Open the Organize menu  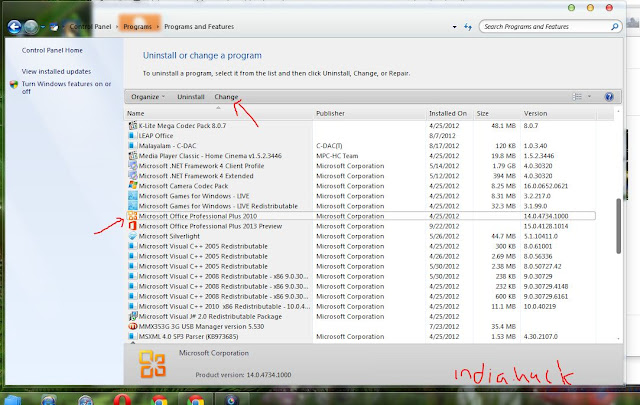[x=148, y=97]
